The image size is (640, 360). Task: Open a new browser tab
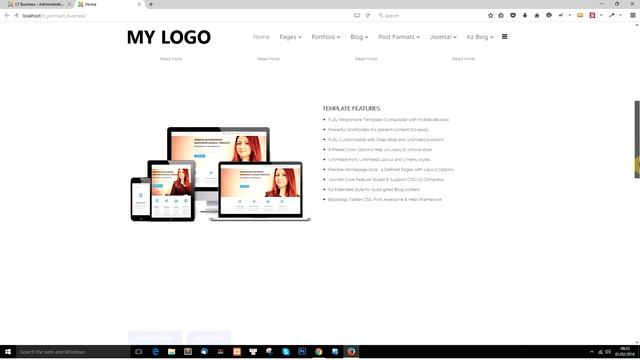tap(151, 4)
